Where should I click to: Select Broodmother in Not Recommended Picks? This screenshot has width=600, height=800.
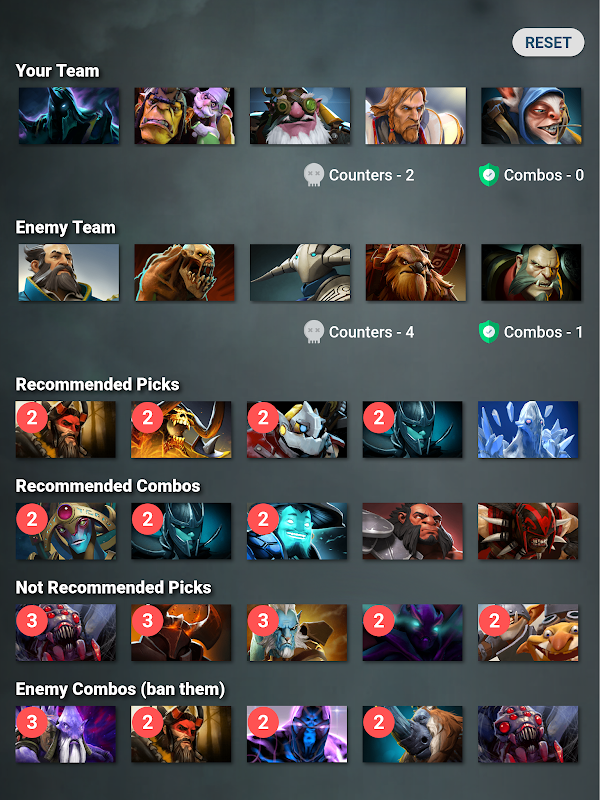[x=65, y=633]
